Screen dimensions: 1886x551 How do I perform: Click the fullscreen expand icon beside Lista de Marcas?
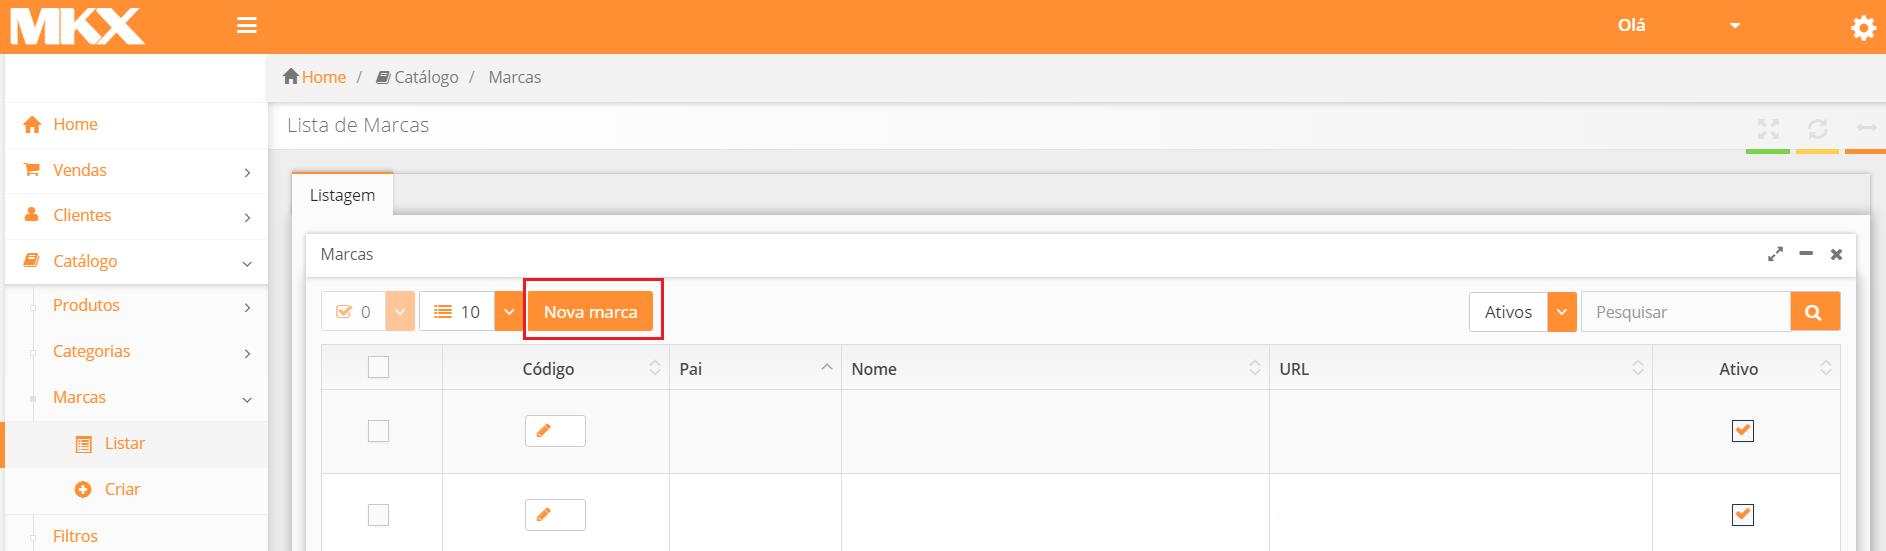click(x=1768, y=129)
